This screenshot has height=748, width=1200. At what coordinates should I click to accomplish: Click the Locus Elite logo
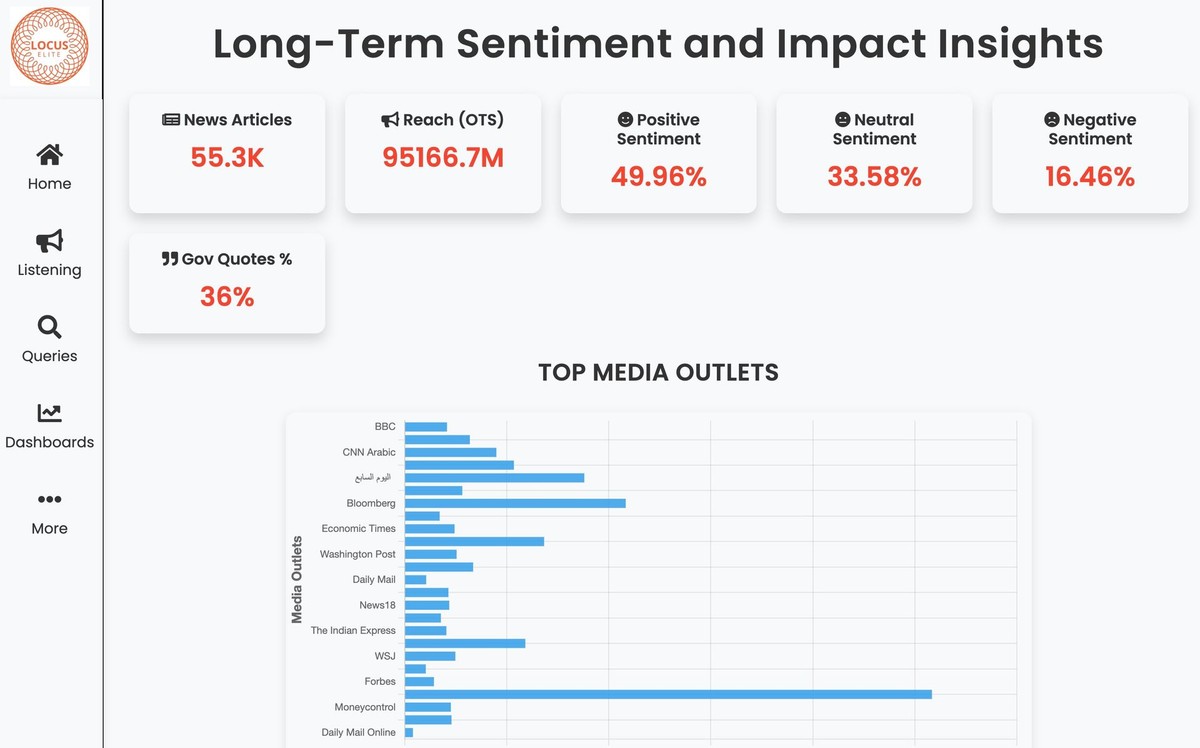point(49,46)
